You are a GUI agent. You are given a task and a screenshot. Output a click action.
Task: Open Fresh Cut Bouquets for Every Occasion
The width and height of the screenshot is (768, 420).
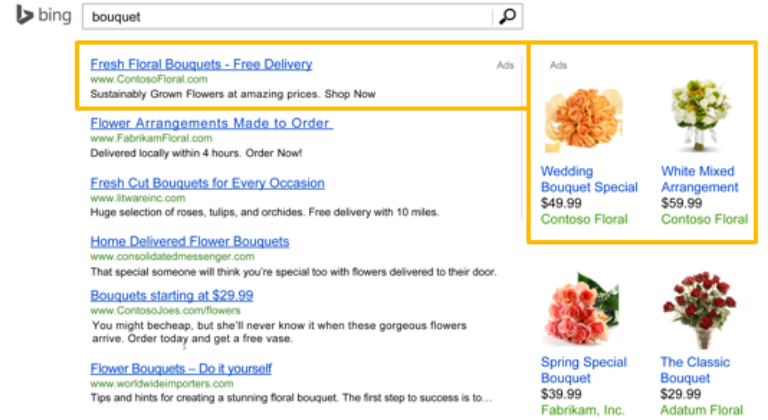click(x=207, y=183)
